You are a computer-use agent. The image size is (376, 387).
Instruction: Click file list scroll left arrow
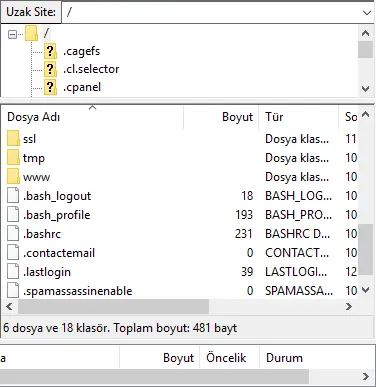9,306
